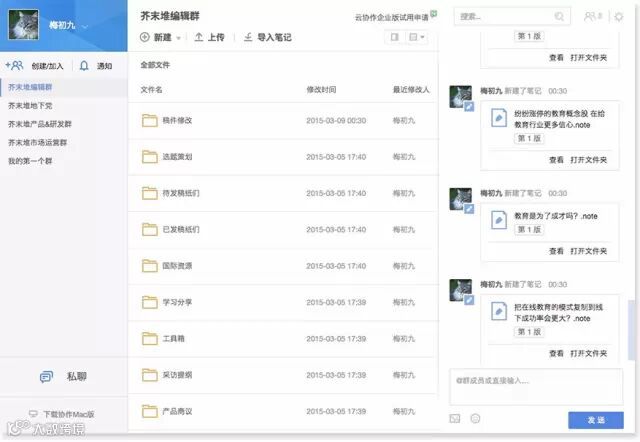Click the chat panel vertical scrollbar
The height and width of the screenshot is (442, 640).
point(631,330)
